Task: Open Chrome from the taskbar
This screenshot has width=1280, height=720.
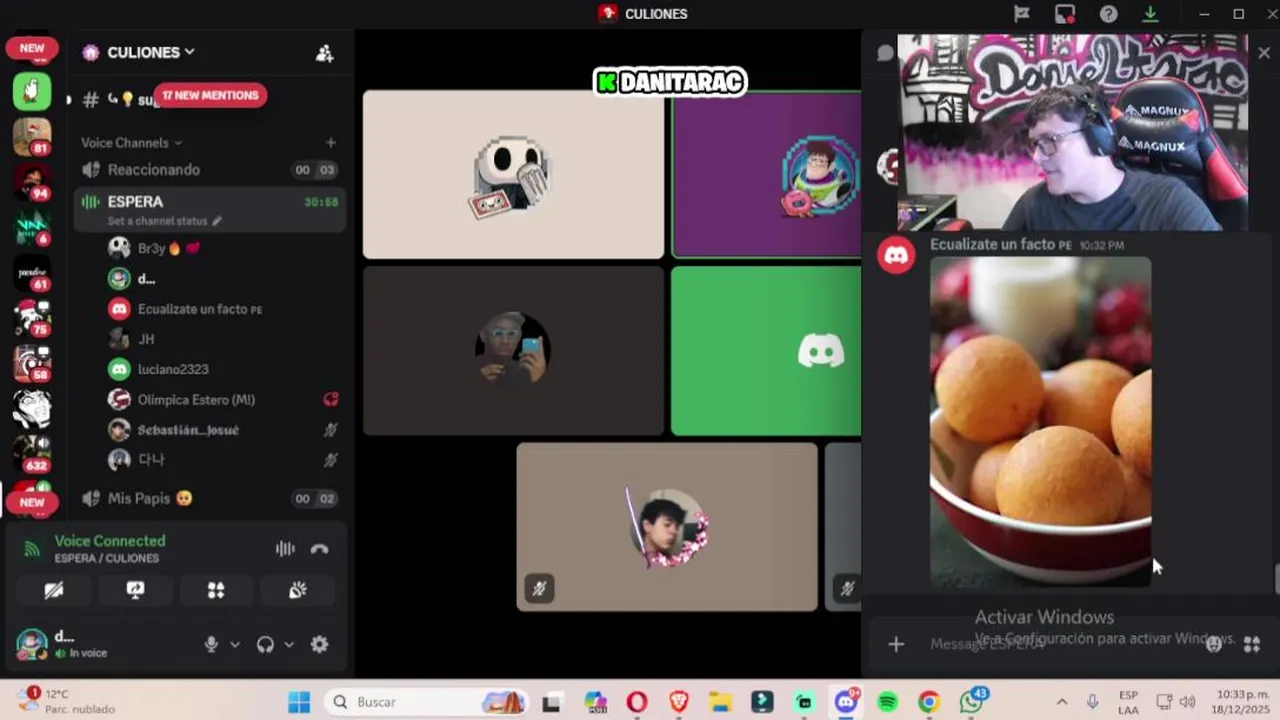Action: 929,702
